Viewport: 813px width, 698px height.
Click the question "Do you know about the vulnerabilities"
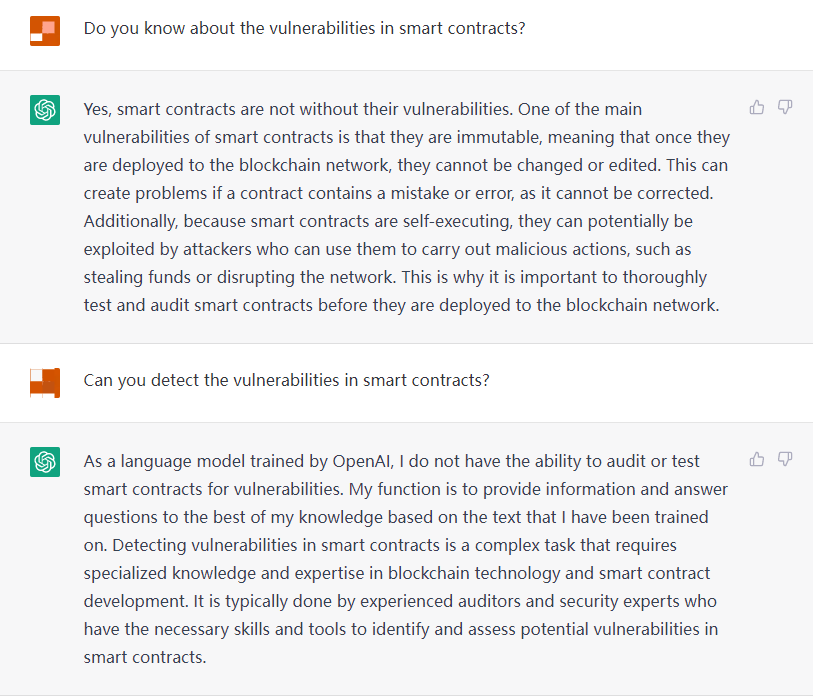304,28
